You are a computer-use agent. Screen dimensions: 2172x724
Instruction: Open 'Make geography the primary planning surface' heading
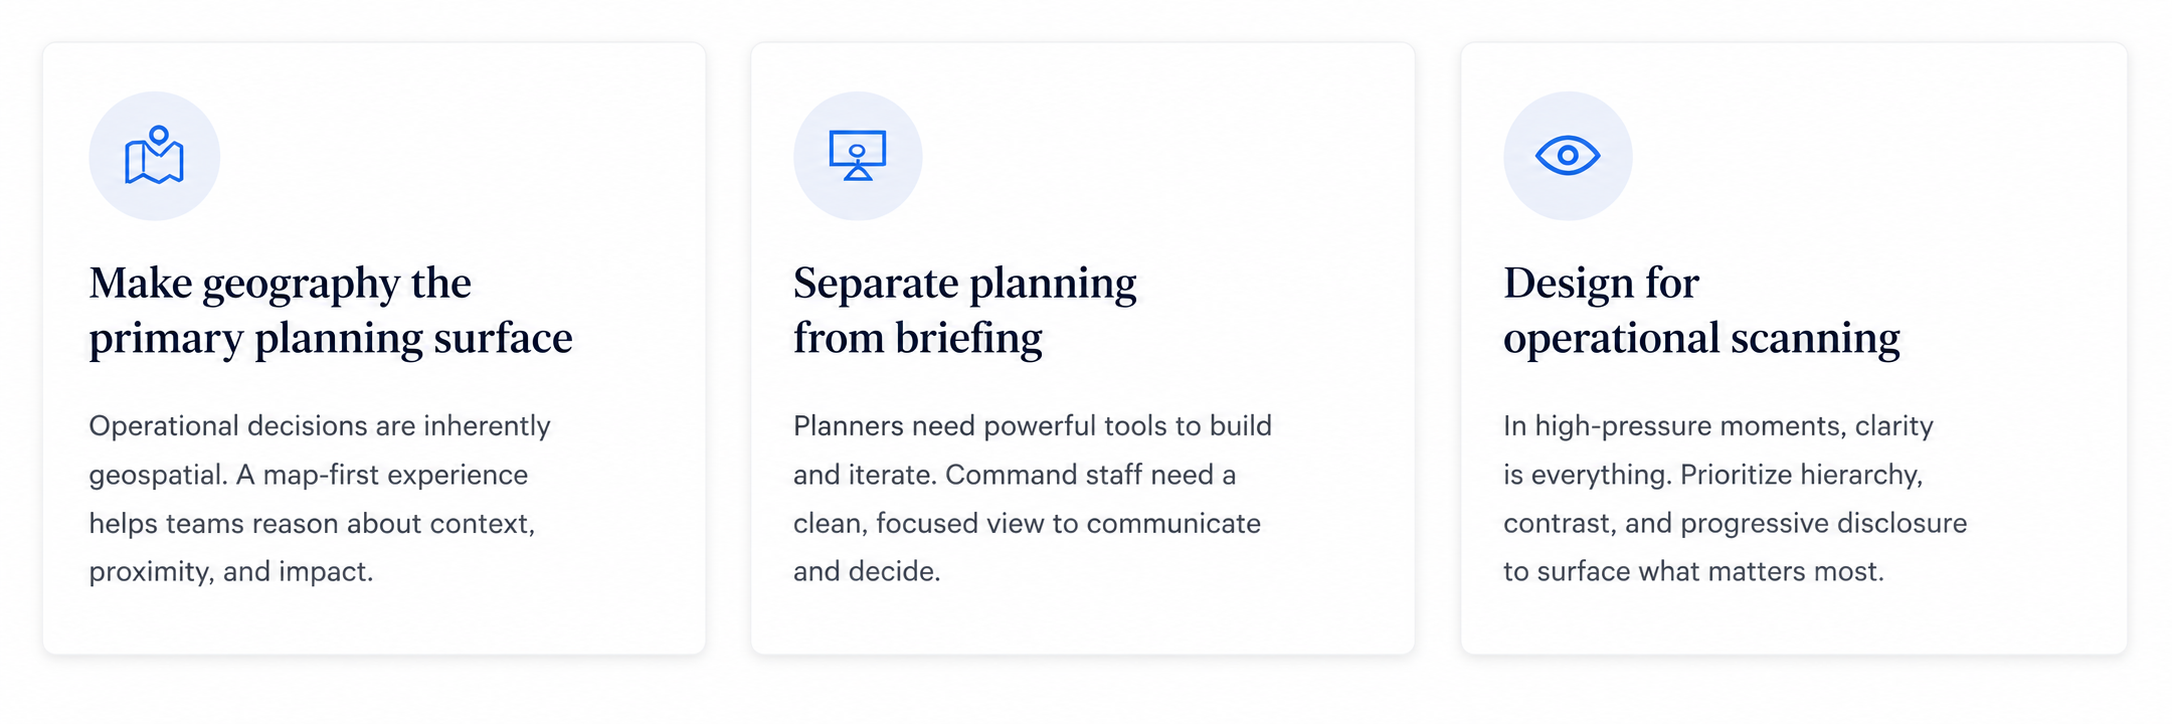coord(331,310)
